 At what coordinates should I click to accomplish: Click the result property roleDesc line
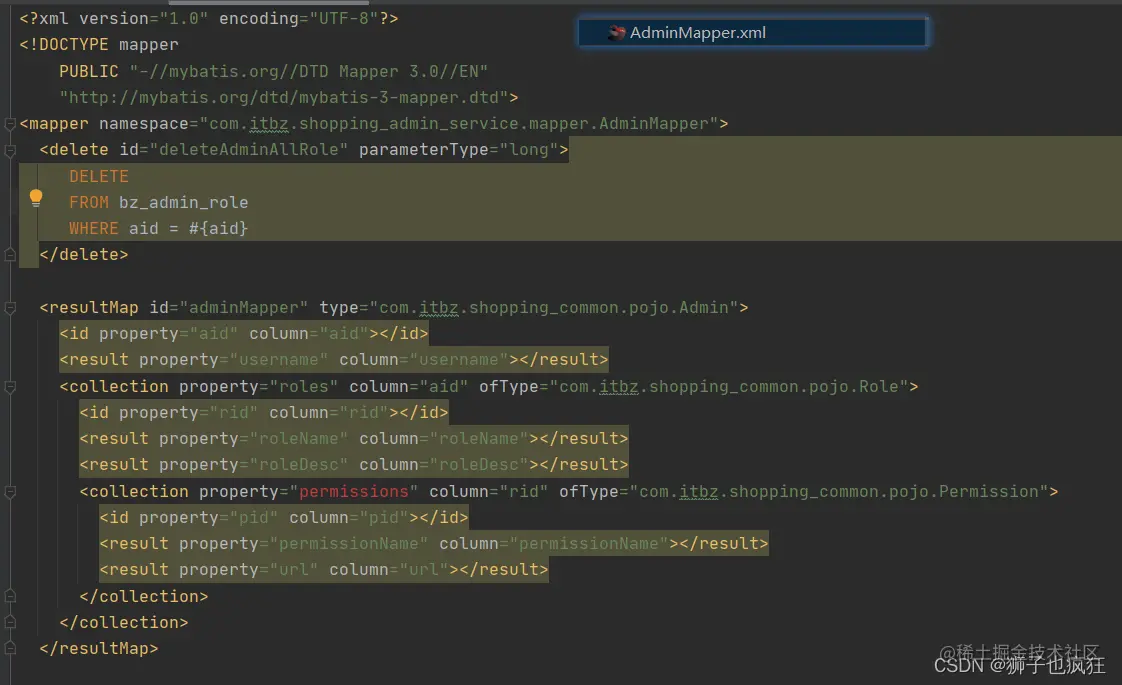[353, 465]
